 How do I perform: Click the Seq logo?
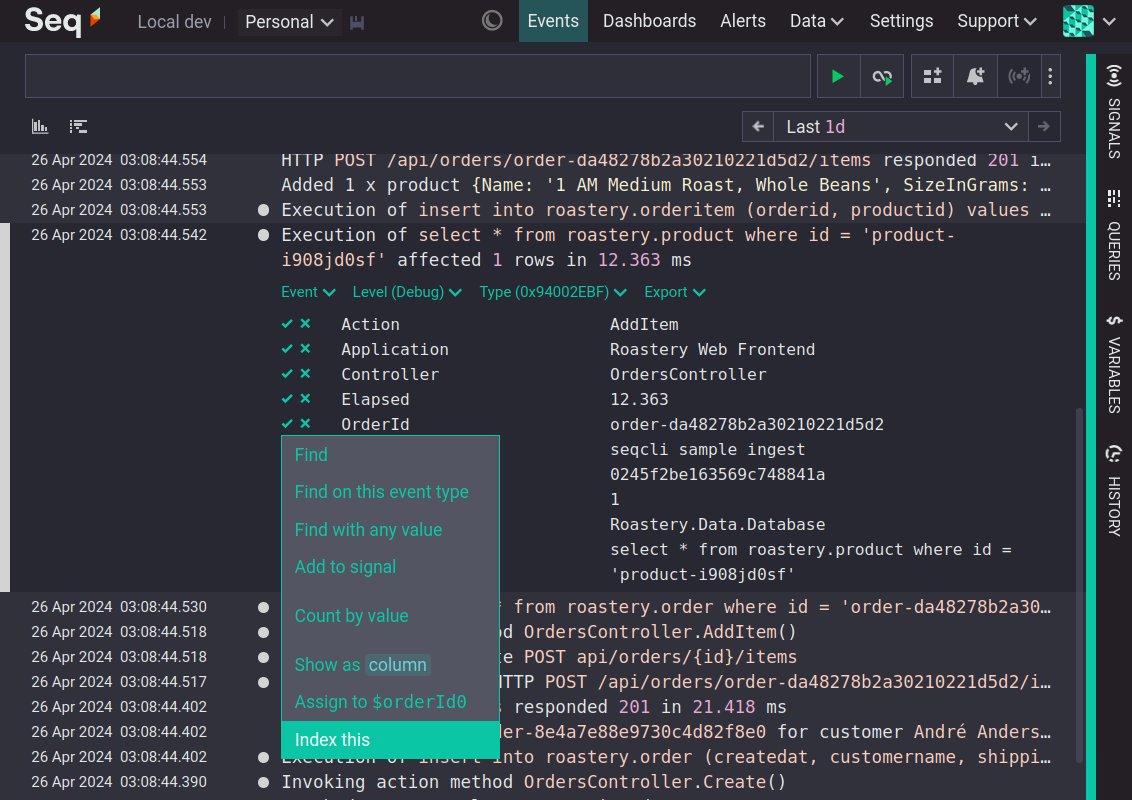(62, 20)
